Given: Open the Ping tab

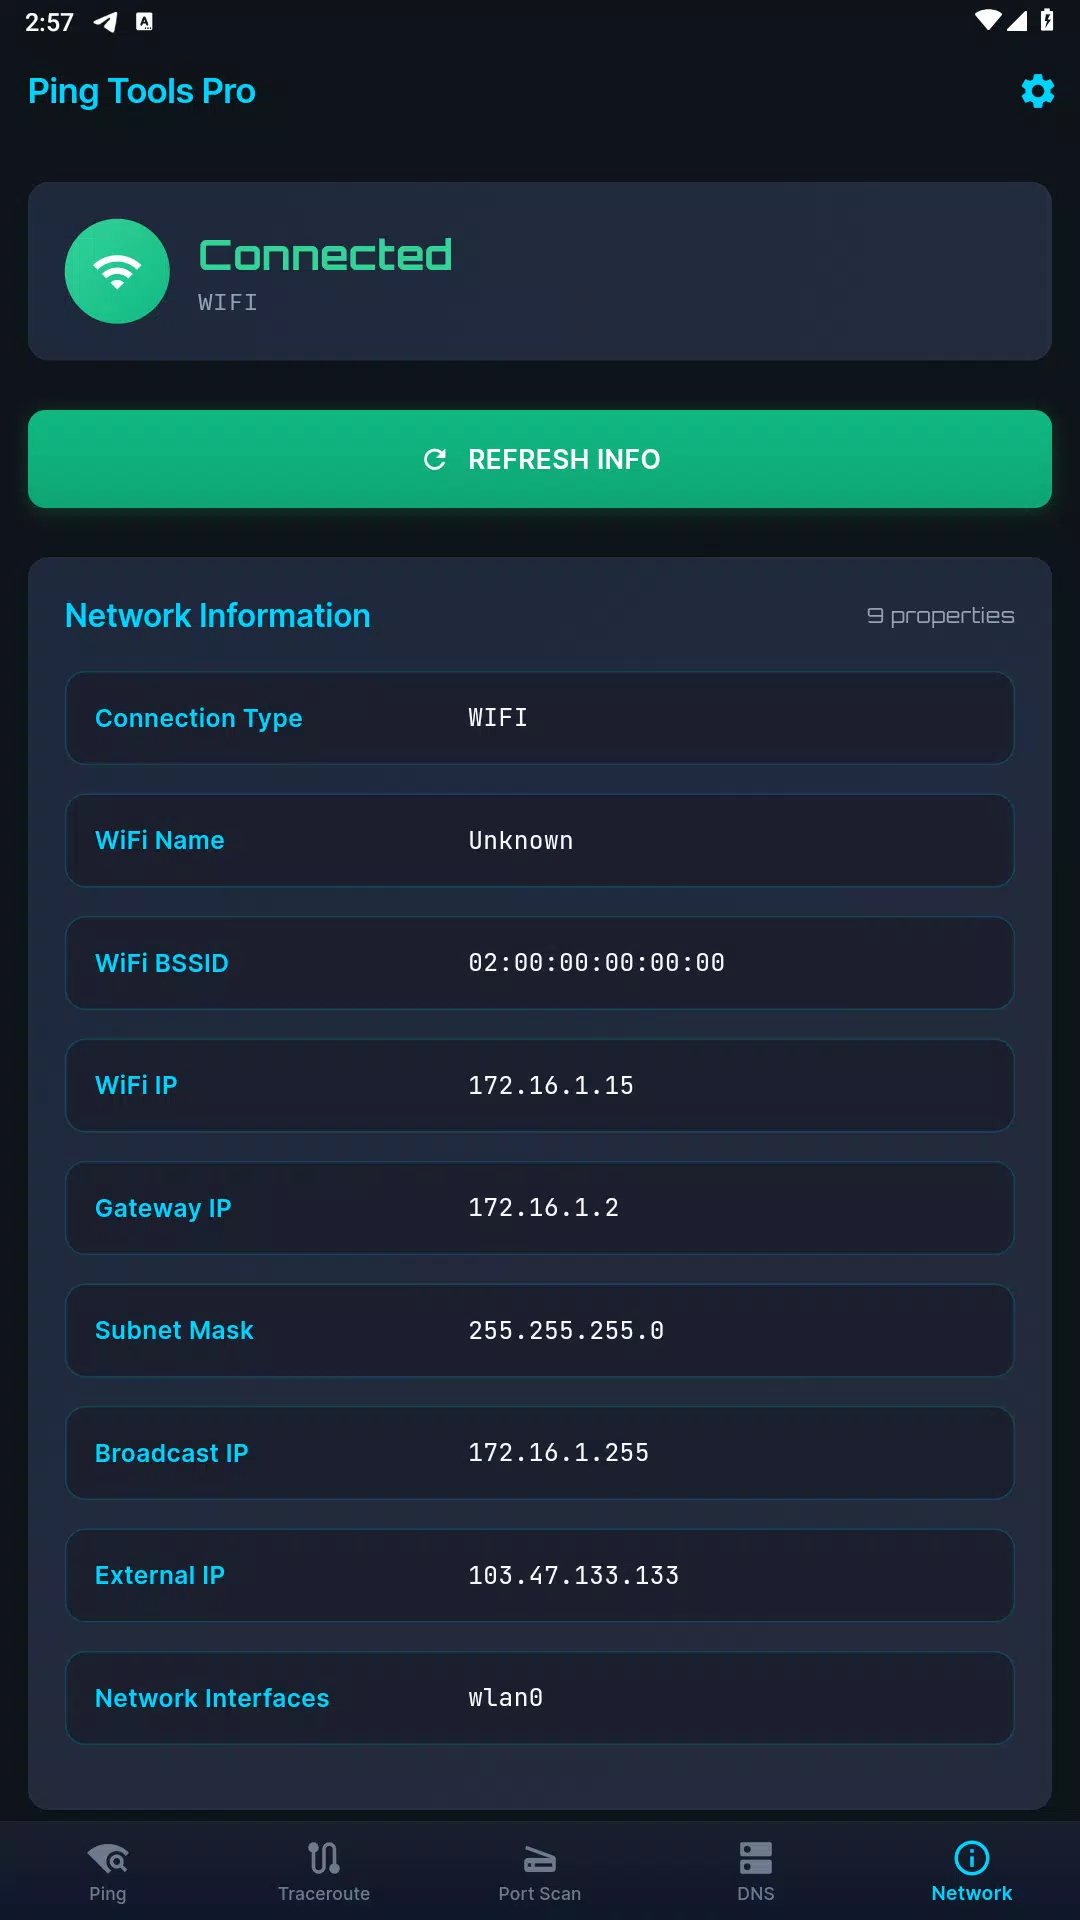Looking at the screenshot, I should (108, 1871).
